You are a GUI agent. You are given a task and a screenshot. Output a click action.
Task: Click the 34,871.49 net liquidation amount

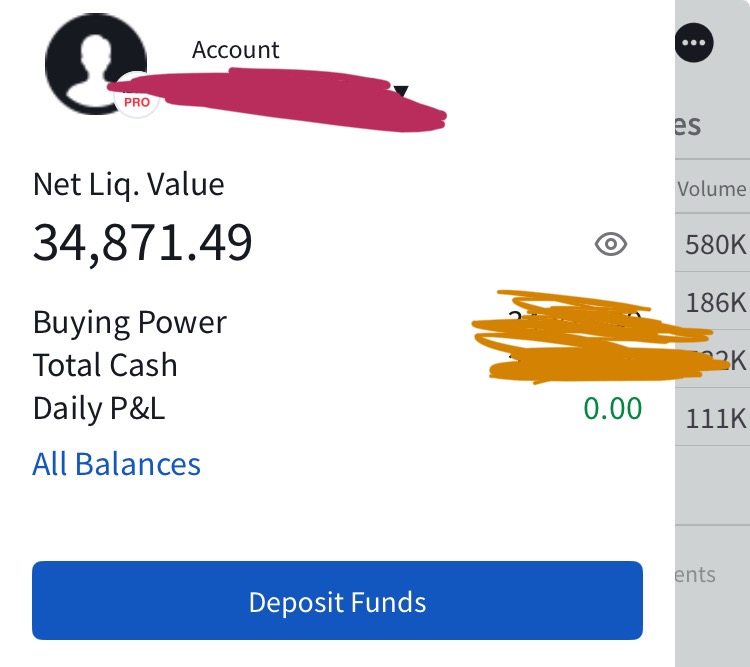143,242
